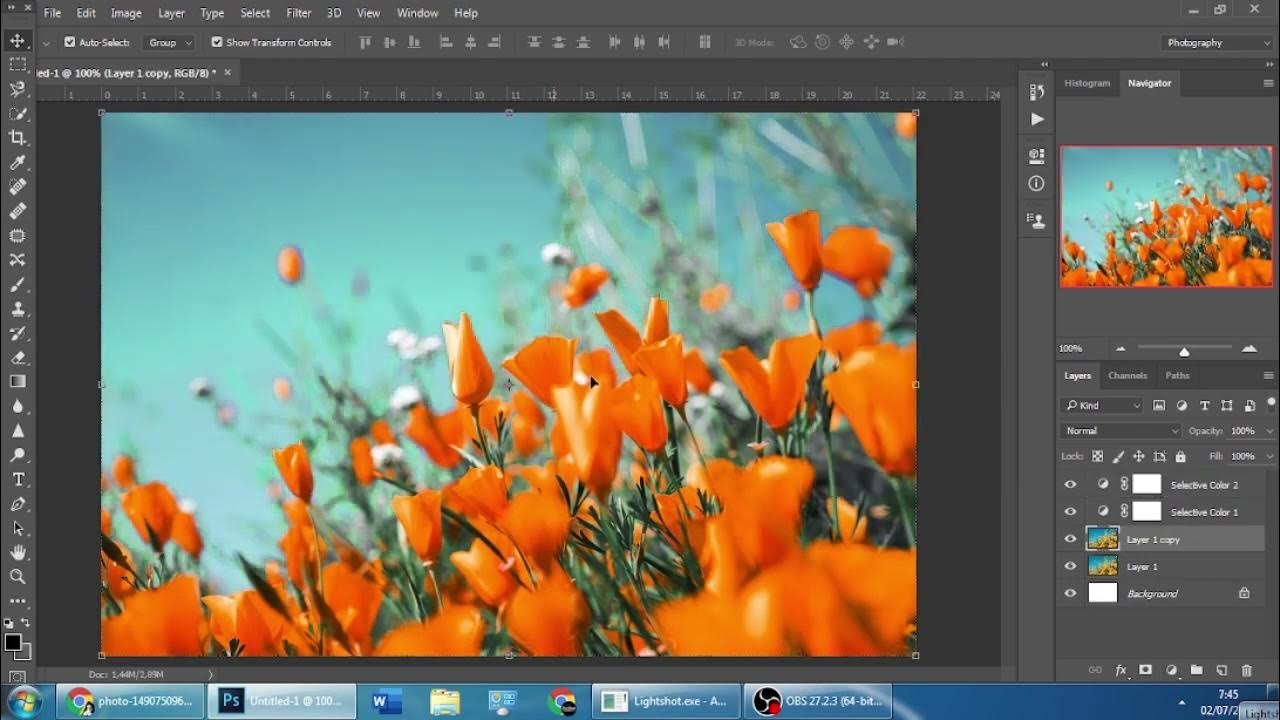This screenshot has height=720, width=1280.
Task: Toggle the Auto-Select checkbox
Action: 70,42
